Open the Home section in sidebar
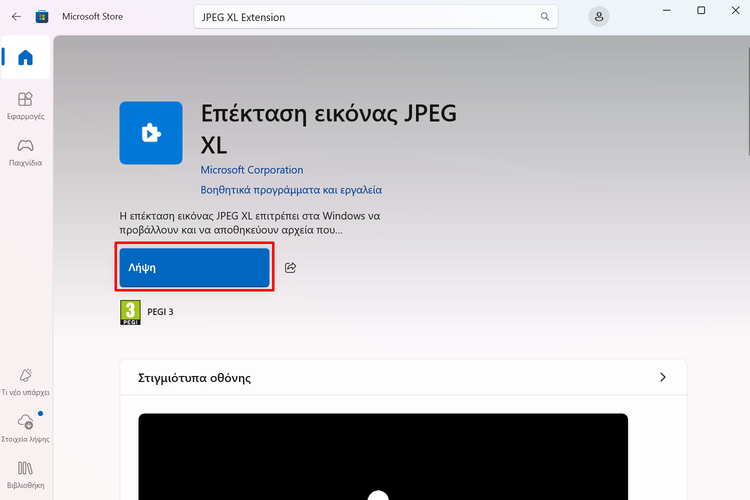 [x=25, y=57]
